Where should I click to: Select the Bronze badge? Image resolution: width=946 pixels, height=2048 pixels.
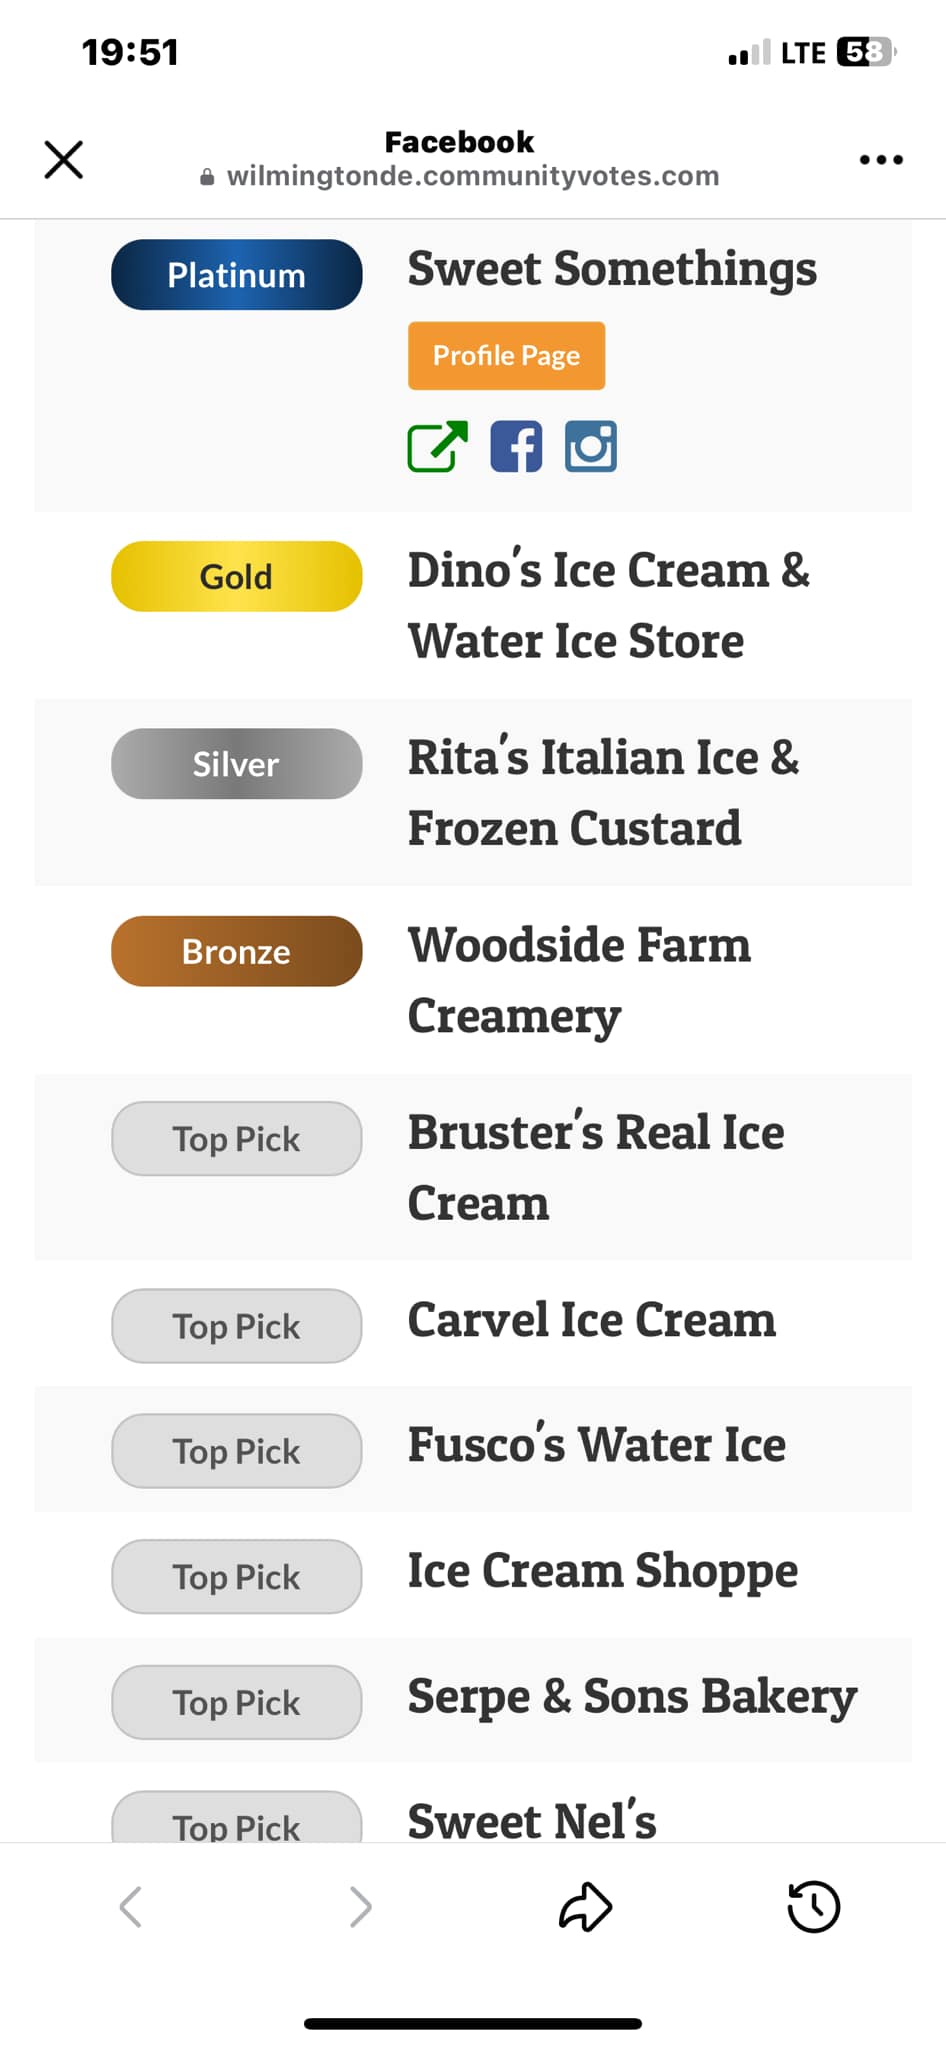click(x=236, y=952)
